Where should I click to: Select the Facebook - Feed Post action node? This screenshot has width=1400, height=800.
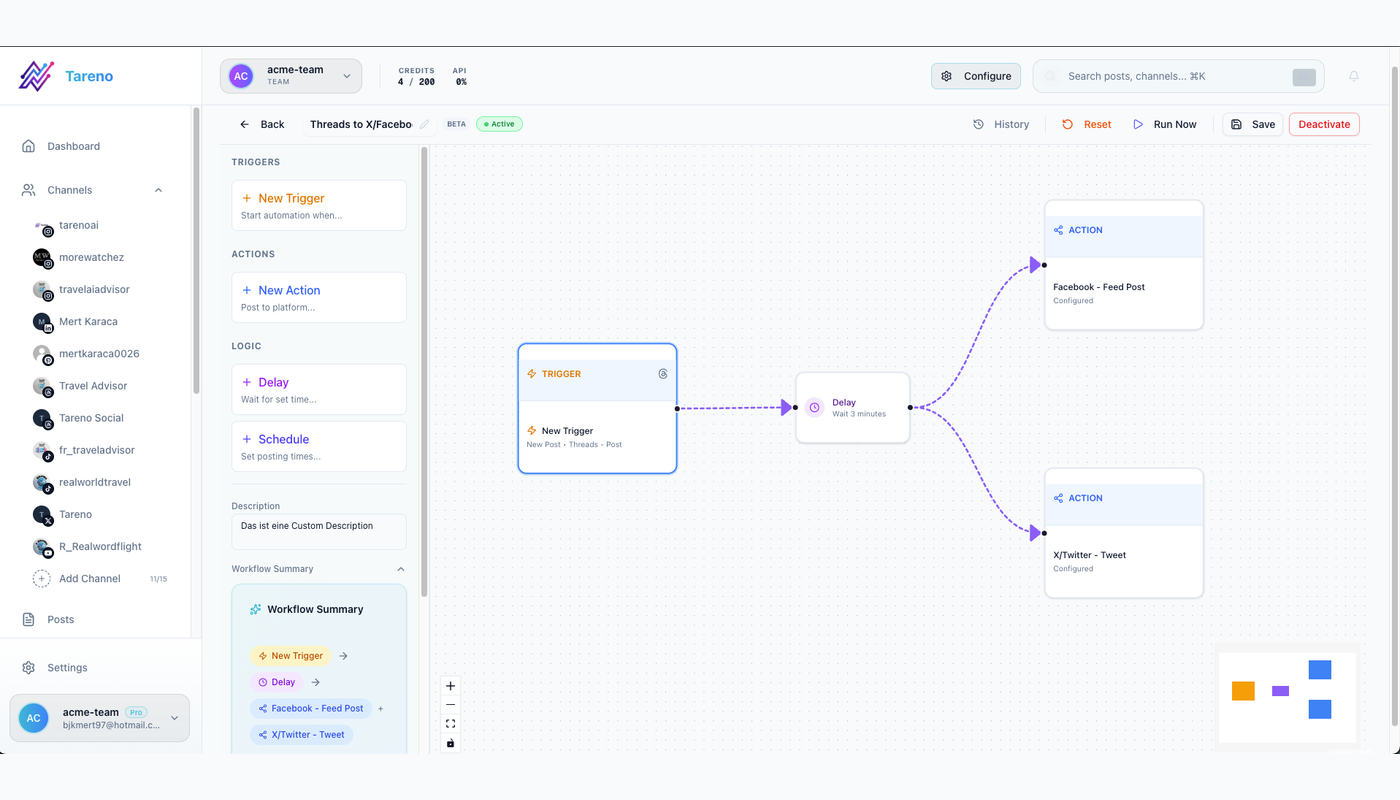[1124, 265]
